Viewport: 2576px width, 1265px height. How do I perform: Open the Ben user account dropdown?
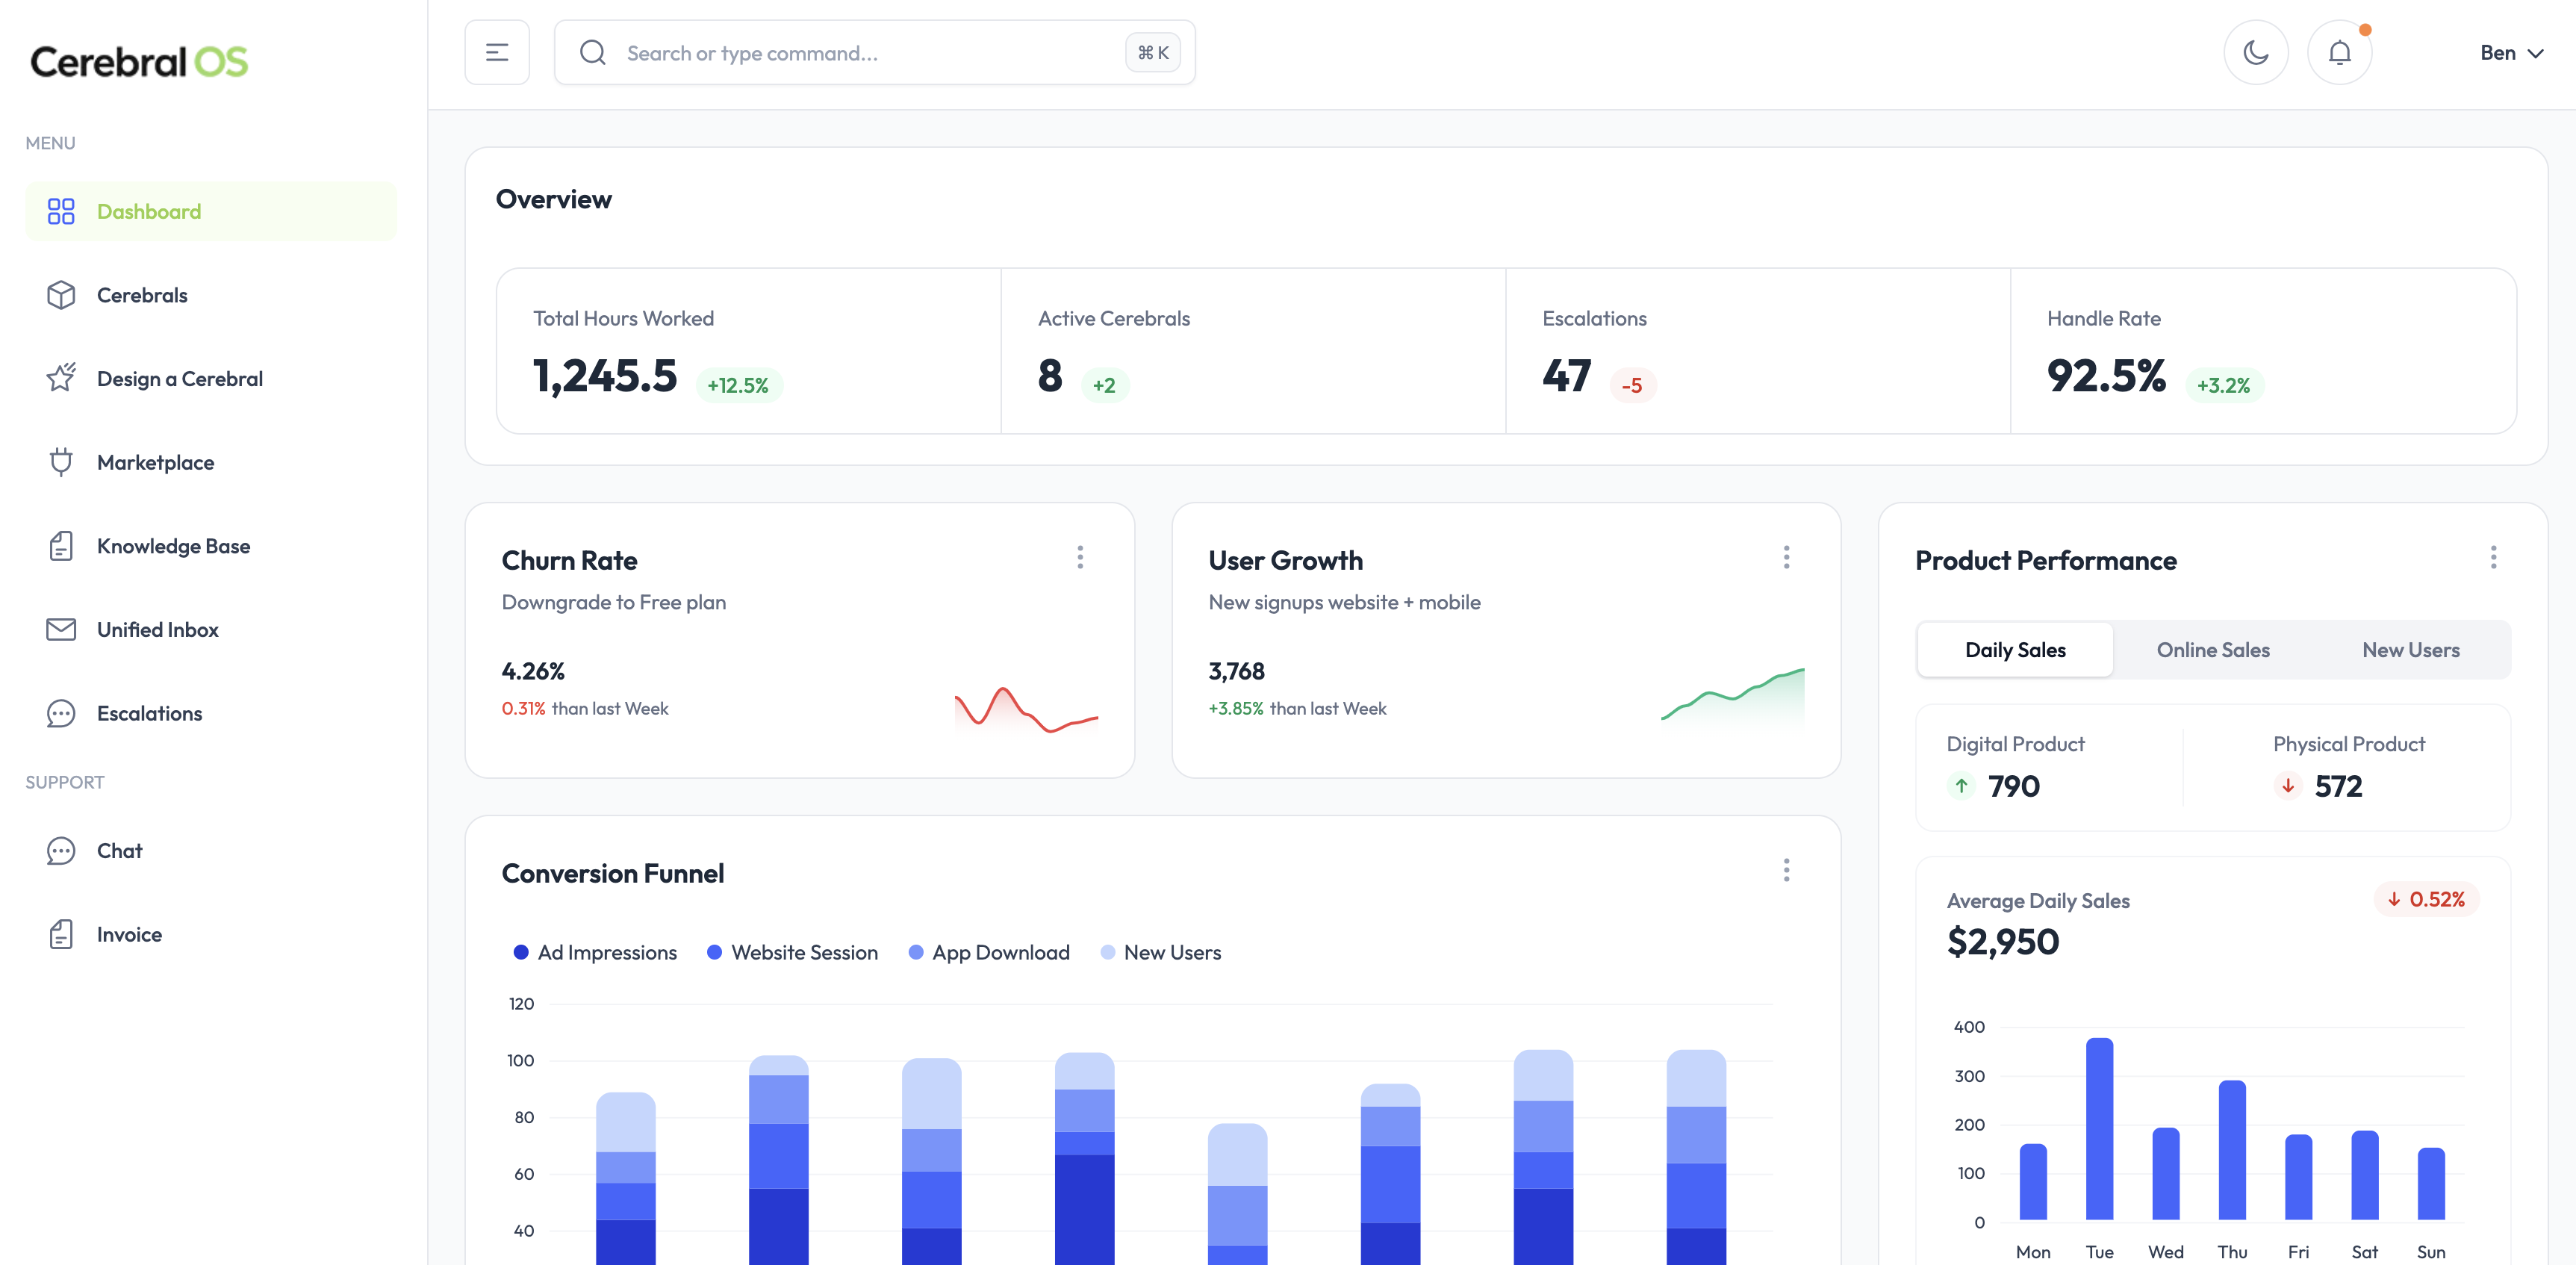coord(2510,52)
